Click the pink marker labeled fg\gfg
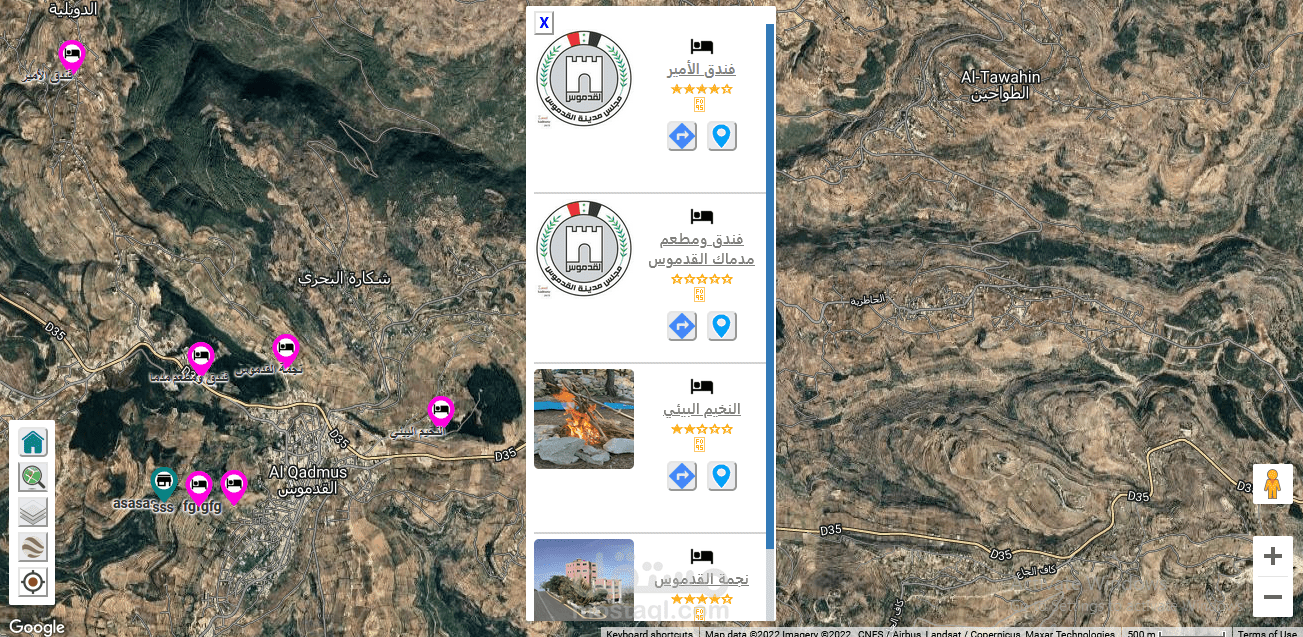 click(199, 488)
